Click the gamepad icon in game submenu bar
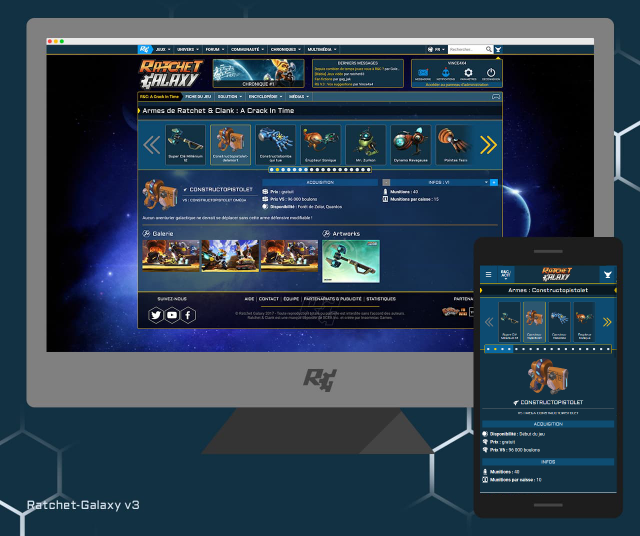The image size is (640, 536). [496, 97]
